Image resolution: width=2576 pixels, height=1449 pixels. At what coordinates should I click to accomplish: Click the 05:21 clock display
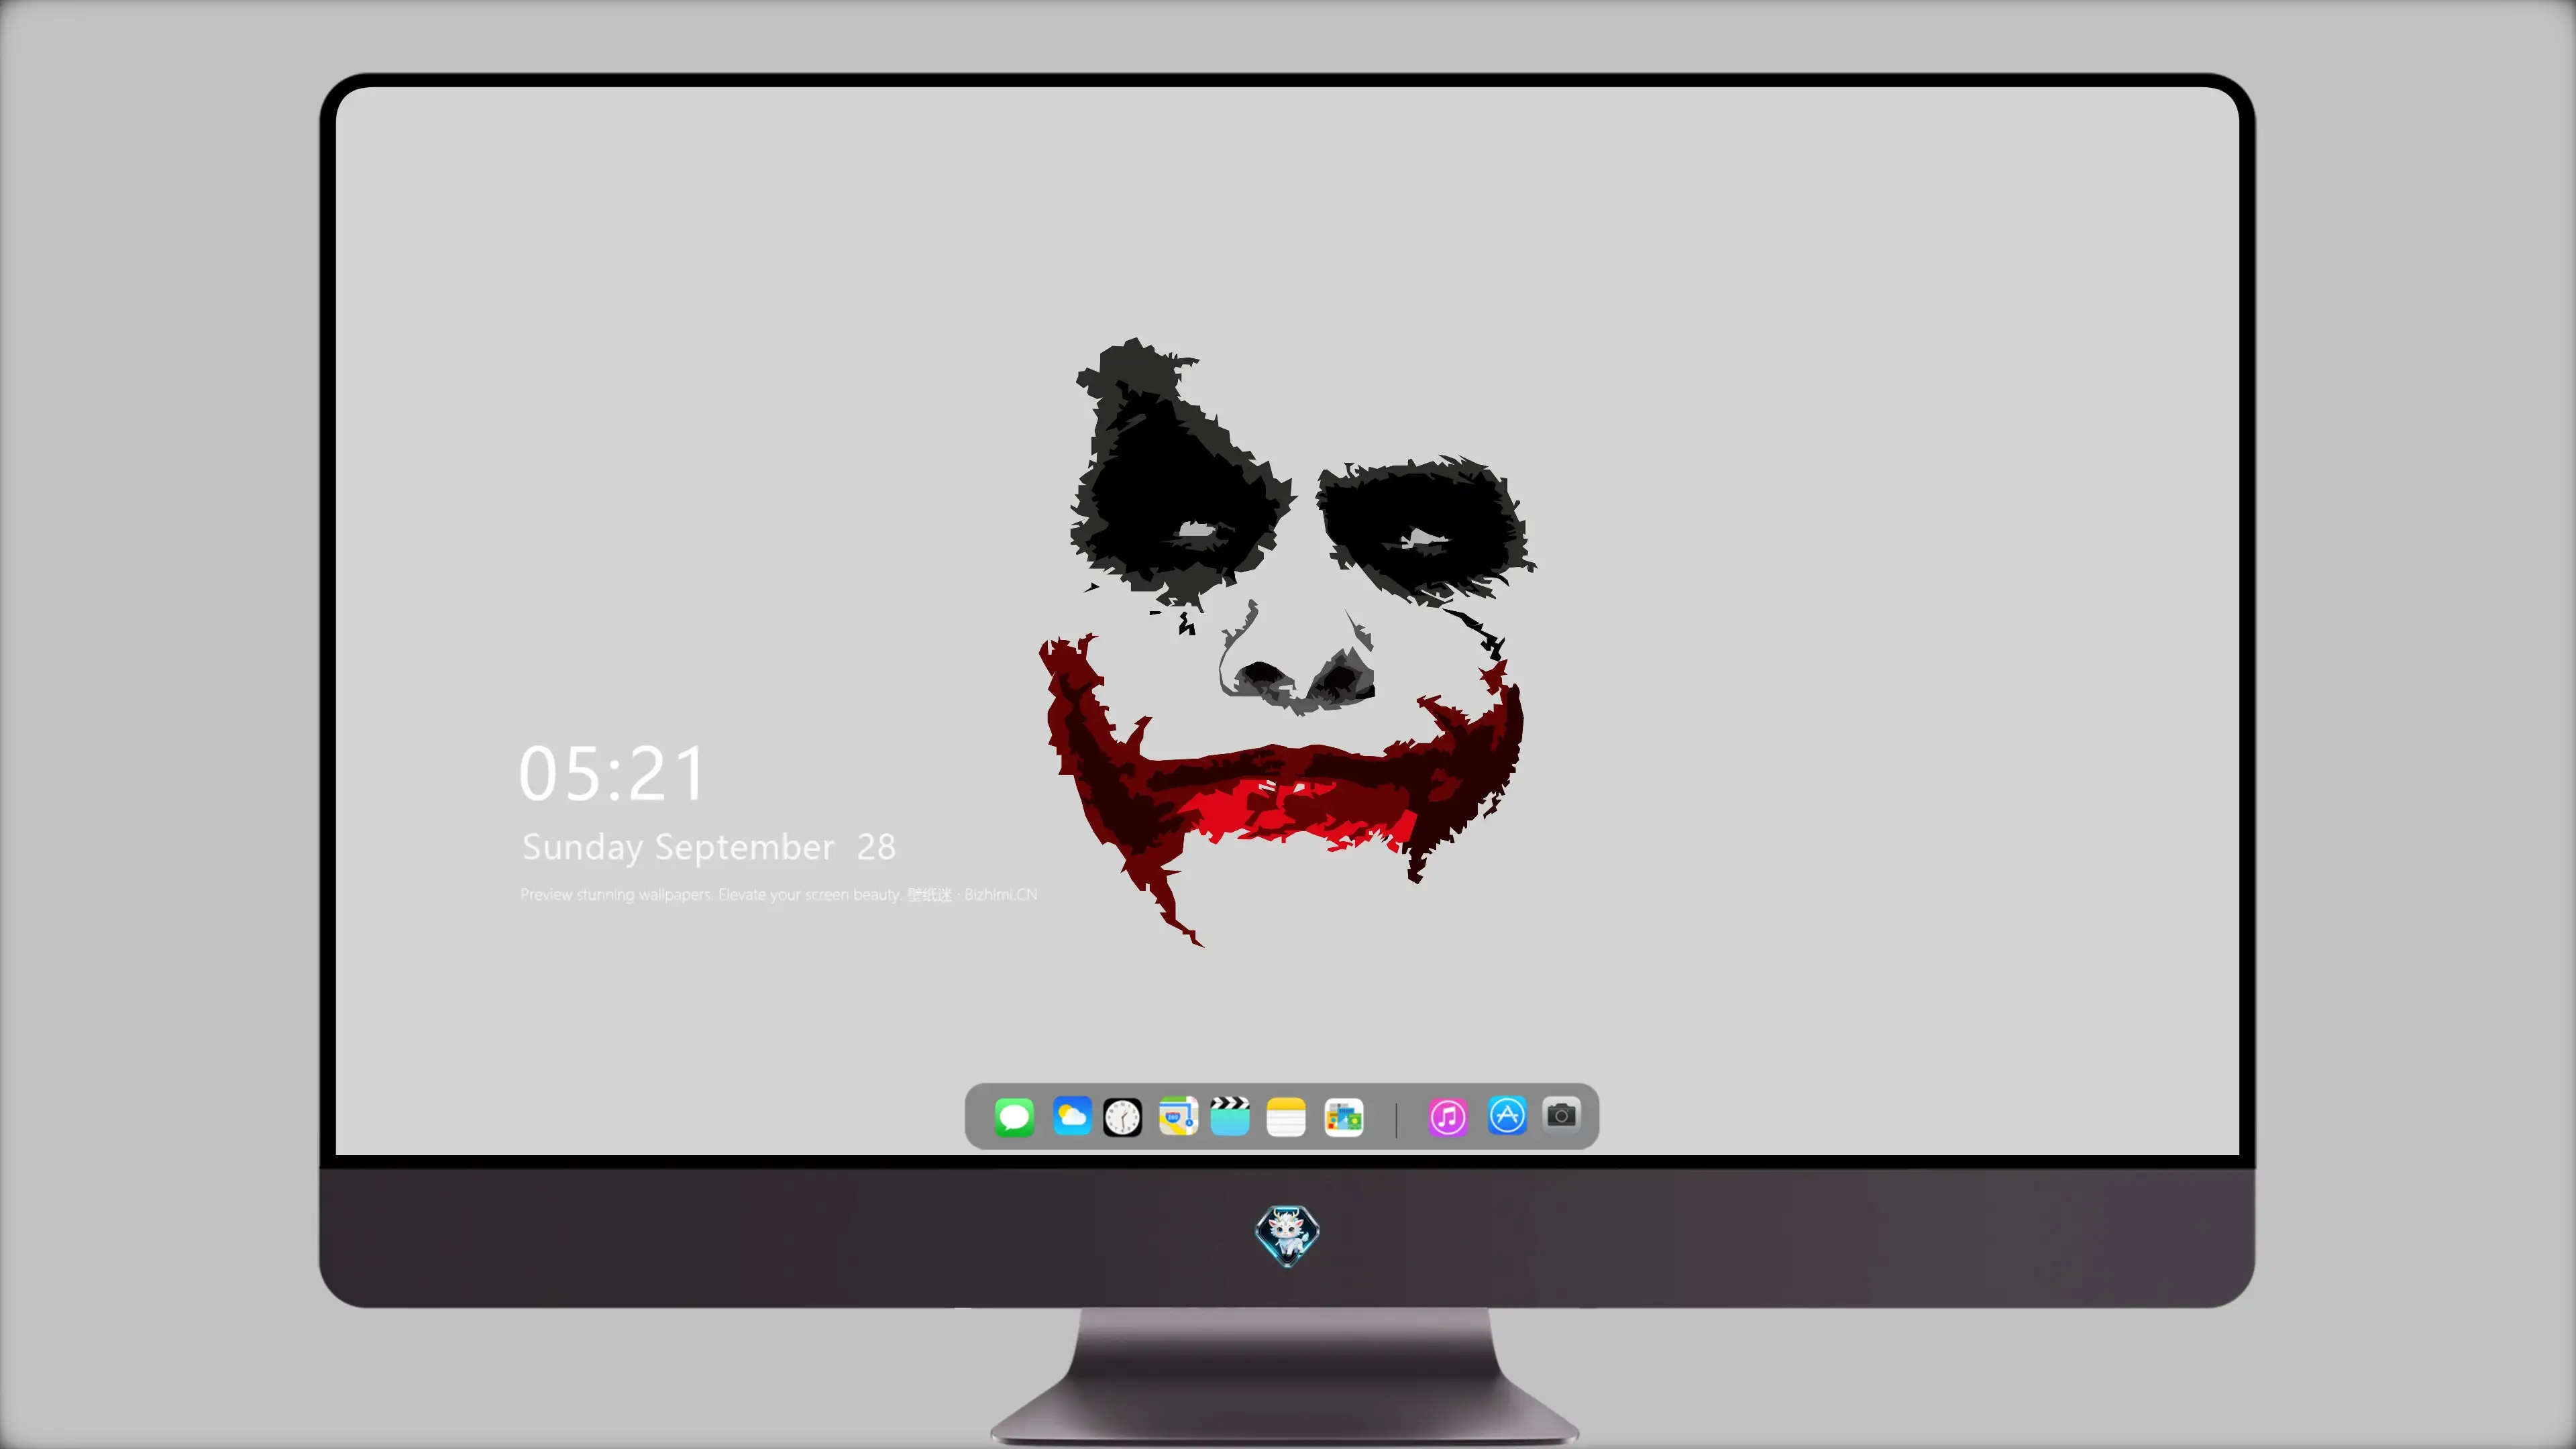pyautogui.click(x=612, y=773)
